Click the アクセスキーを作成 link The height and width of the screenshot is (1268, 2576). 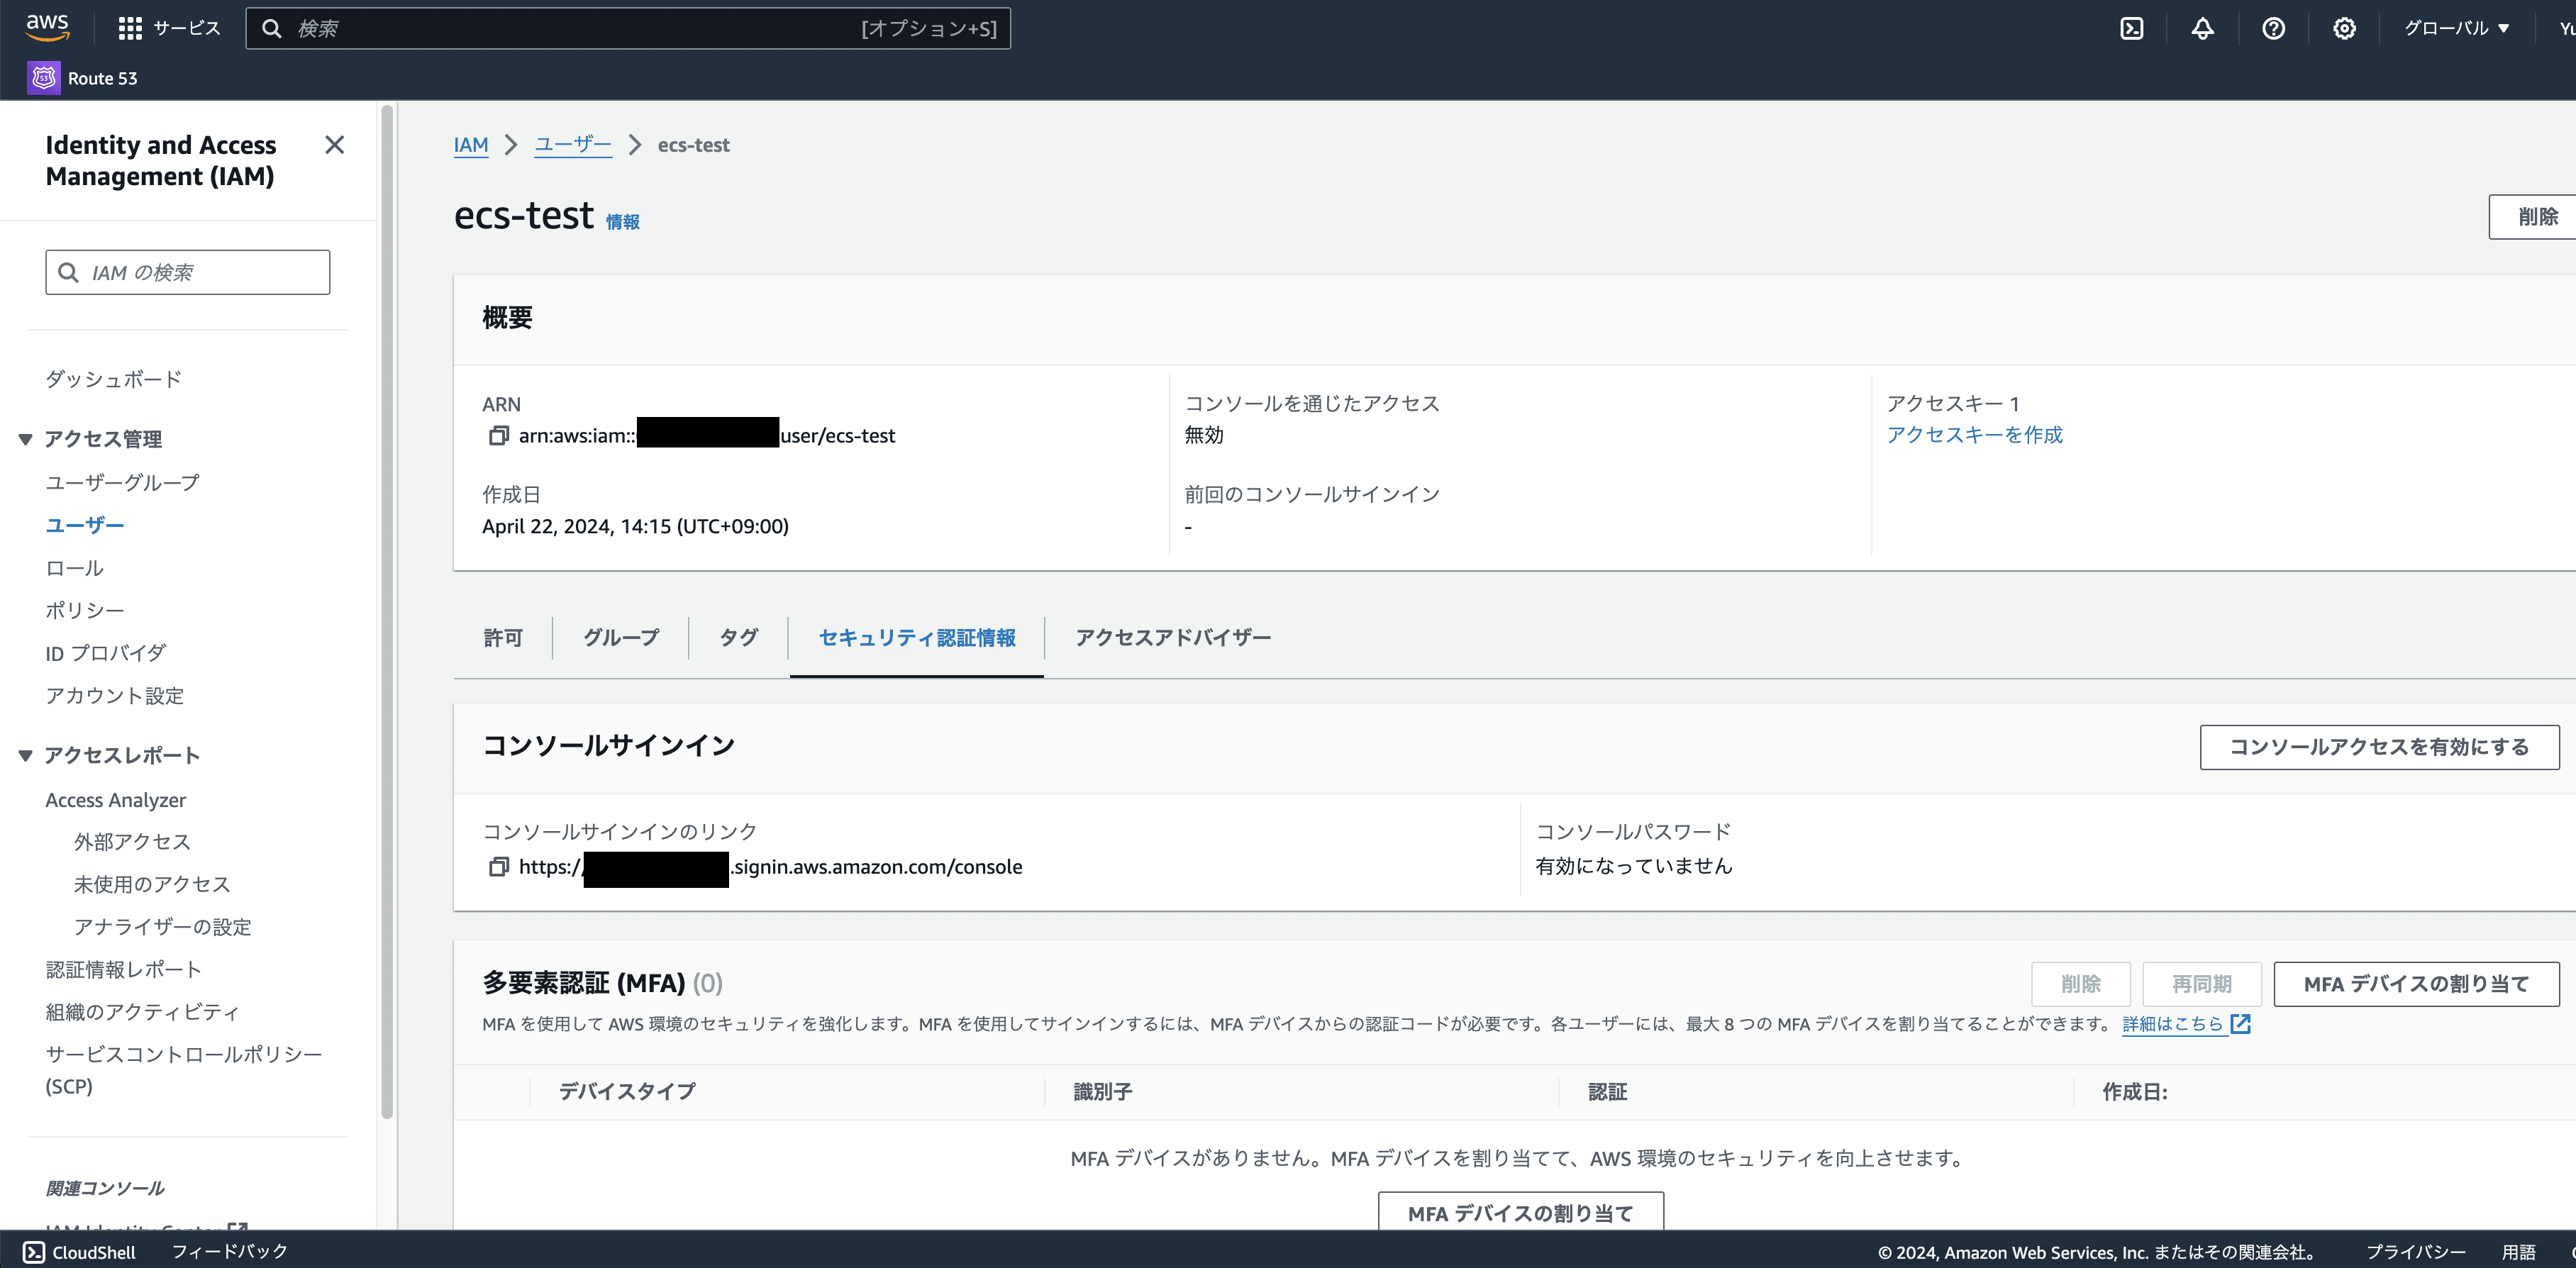[x=1974, y=435]
